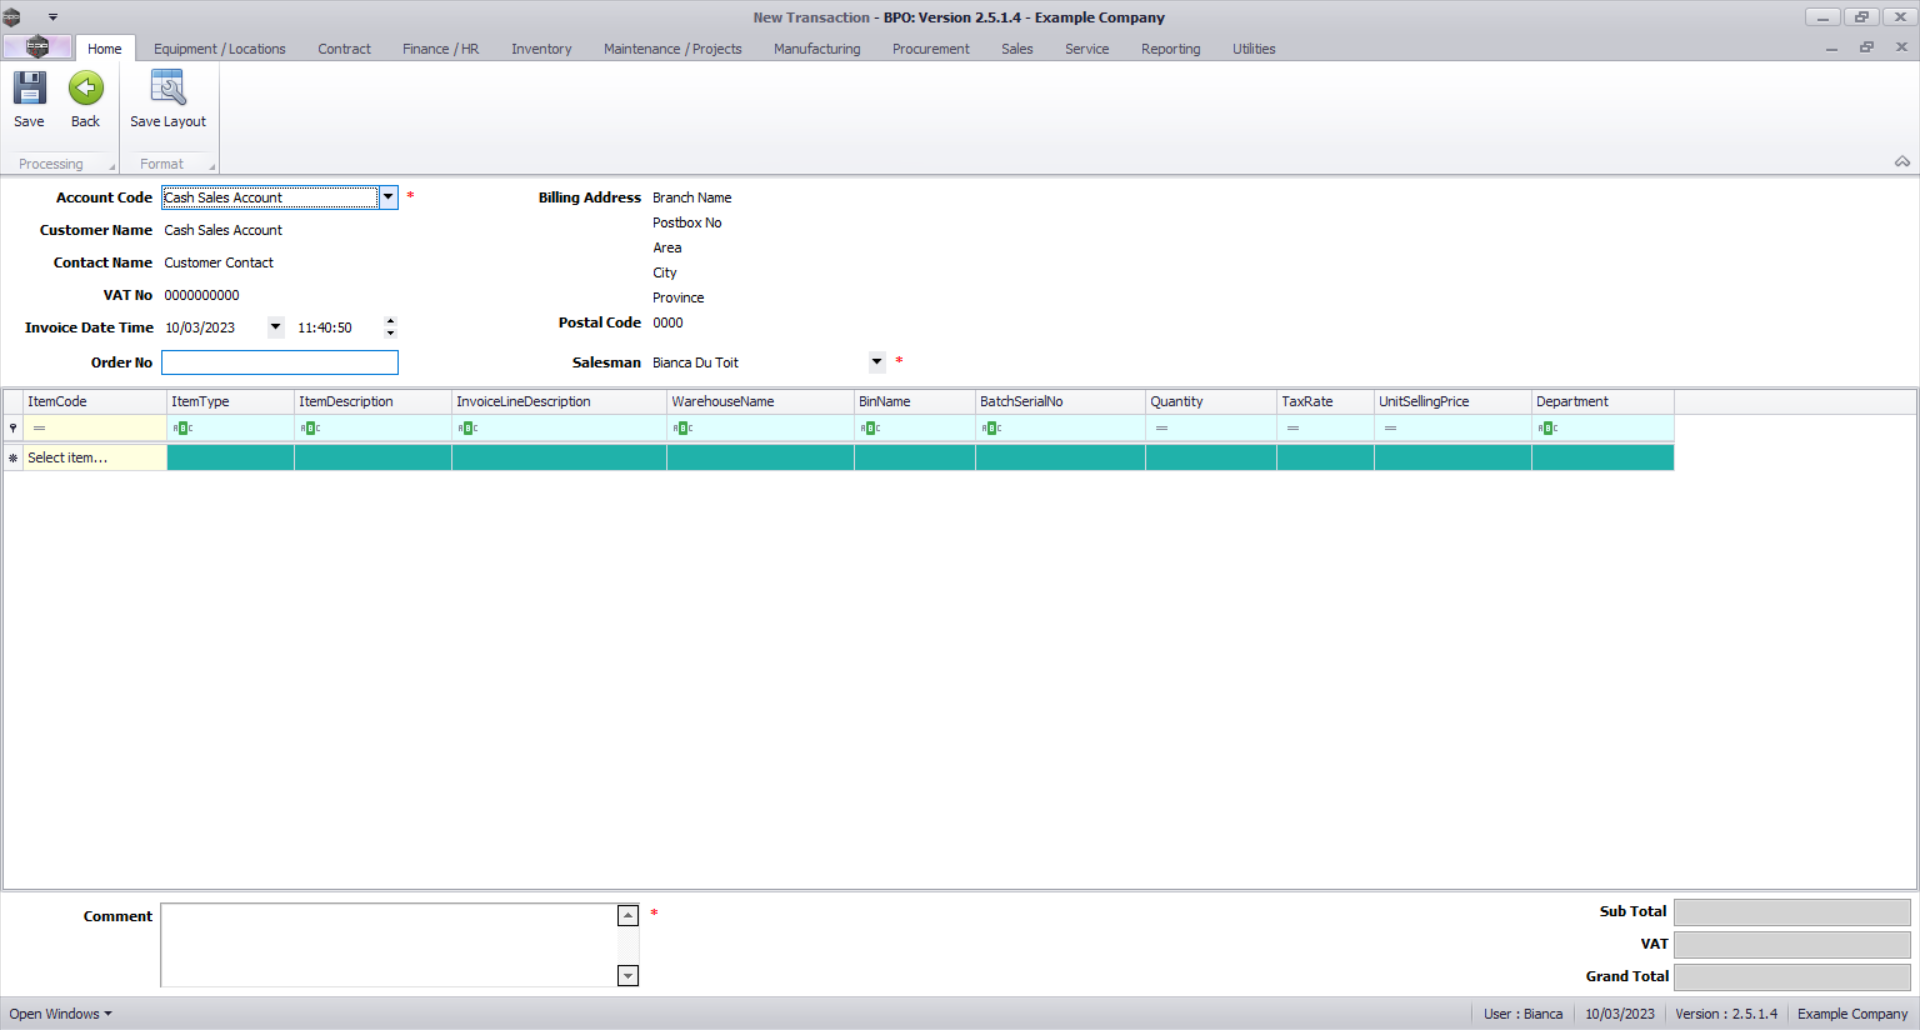The height and width of the screenshot is (1030, 1920).
Task: Sort by the ItemDescription column header
Action: pos(373,401)
